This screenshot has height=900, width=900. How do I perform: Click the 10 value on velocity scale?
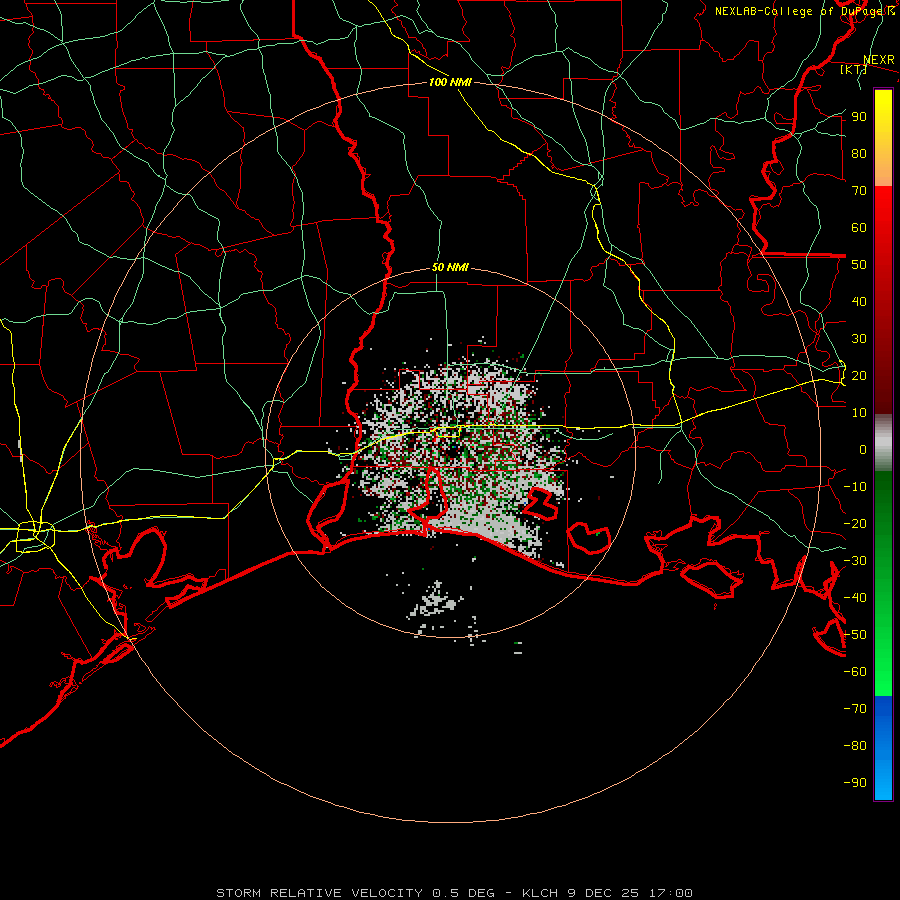[859, 413]
